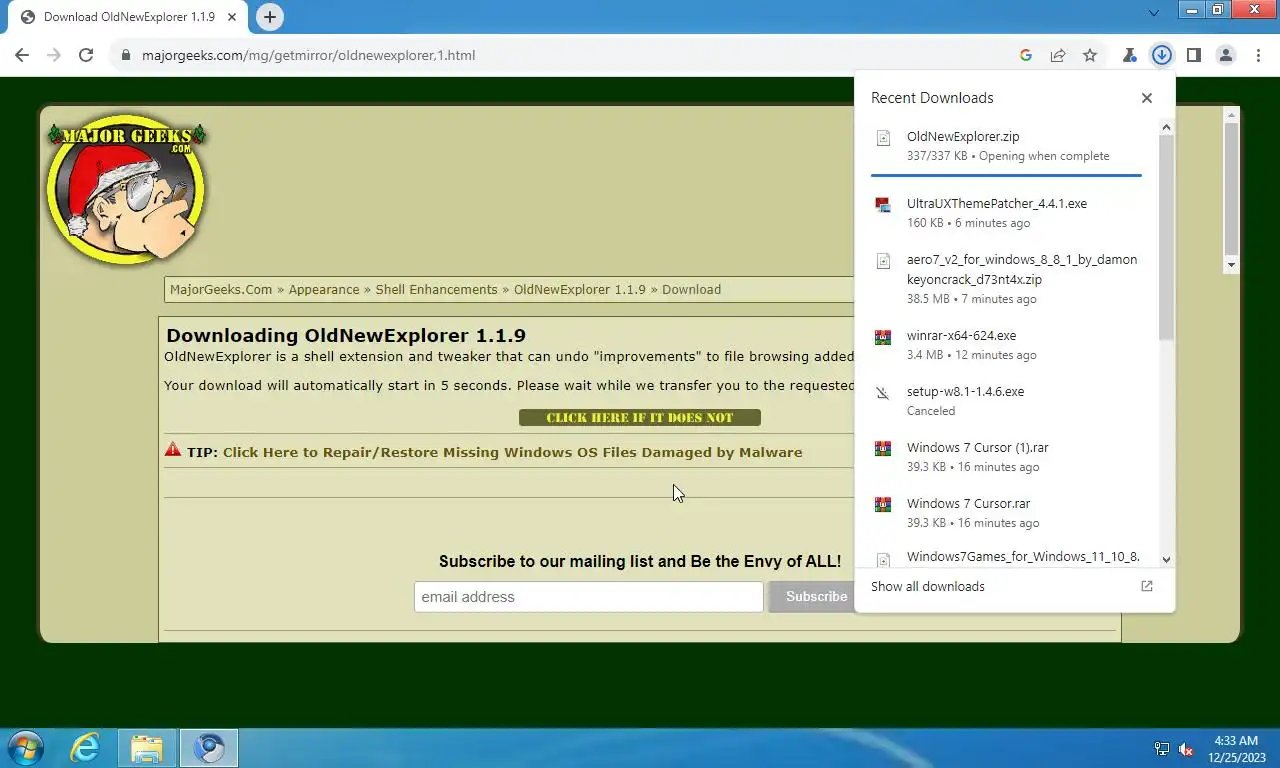This screenshot has width=1280, height=768.
Task: Click the page scrollbar down arrow
Action: pos(1231,265)
